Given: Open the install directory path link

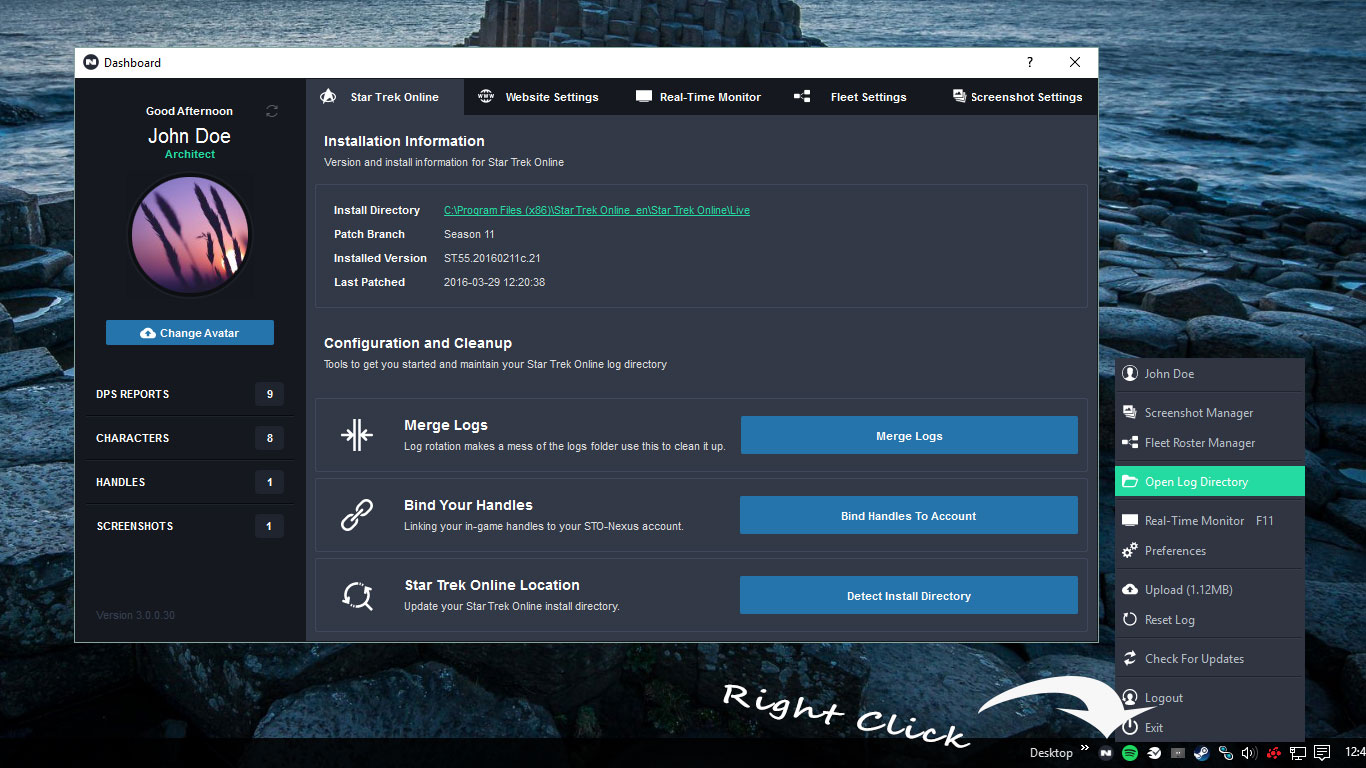Looking at the screenshot, I should coord(597,210).
